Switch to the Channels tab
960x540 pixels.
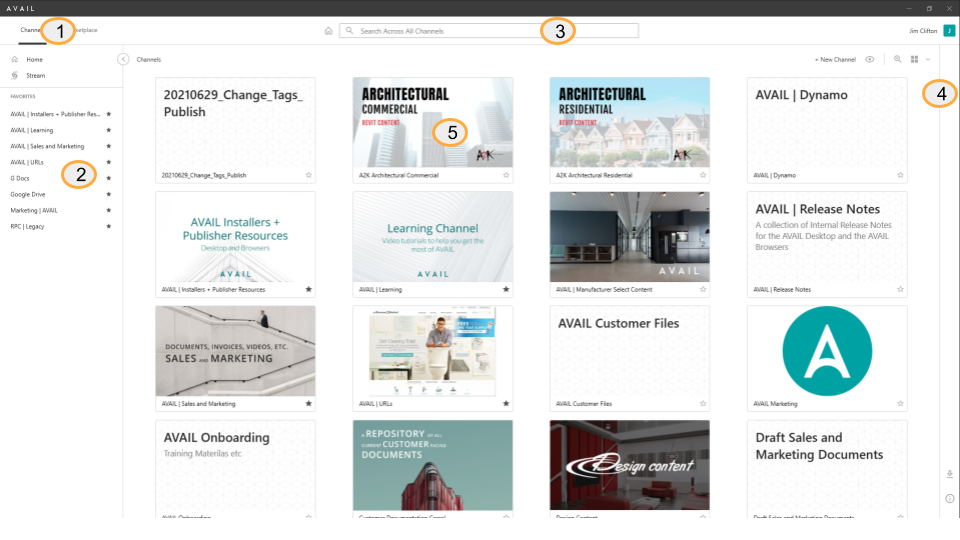click(x=30, y=30)
